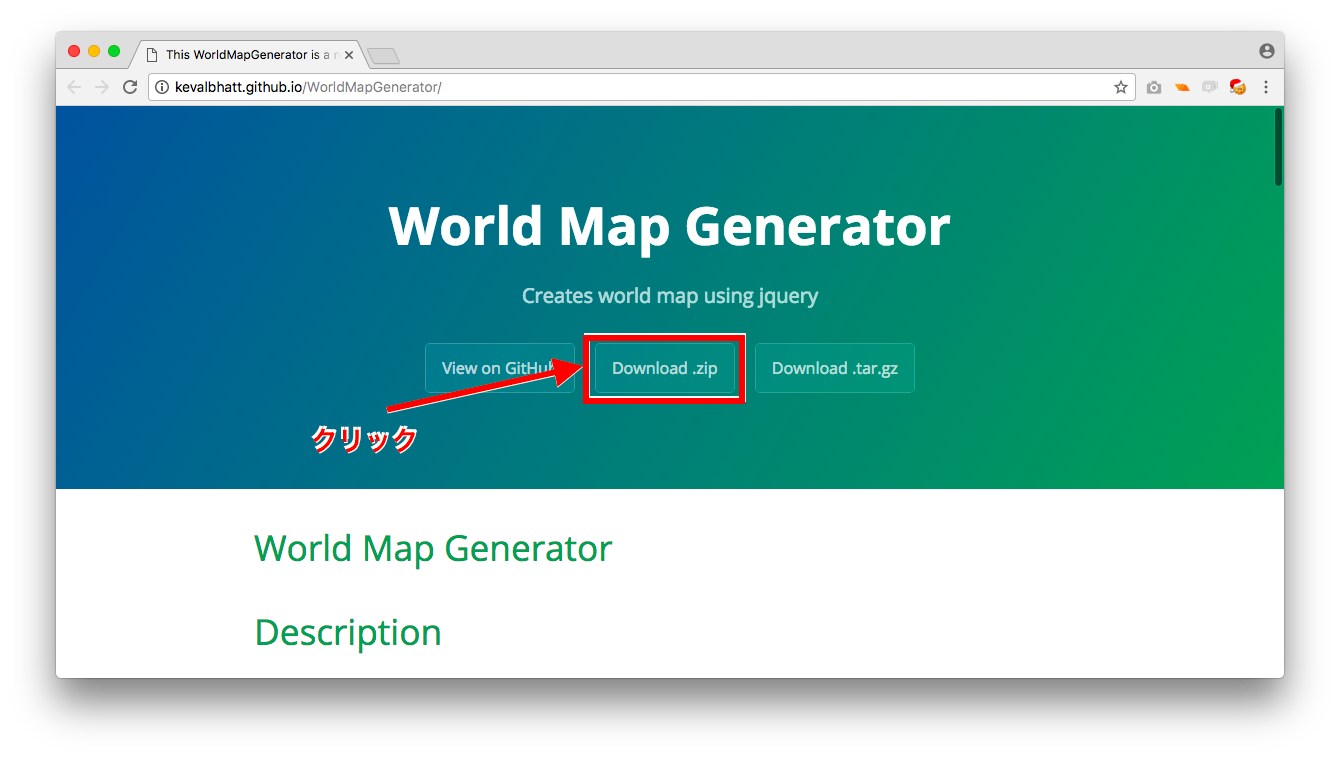Reload the page with the refresh icon
The image size is (1340, 758).
click(129, 87)
